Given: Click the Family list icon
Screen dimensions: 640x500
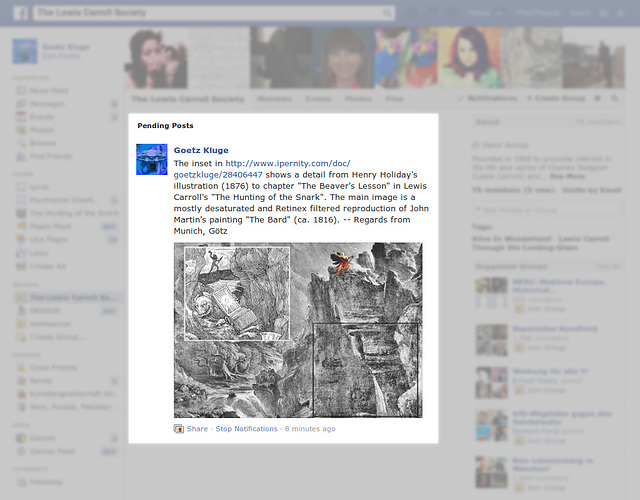Looking at the screenshot, I should [x=21, y=381].
